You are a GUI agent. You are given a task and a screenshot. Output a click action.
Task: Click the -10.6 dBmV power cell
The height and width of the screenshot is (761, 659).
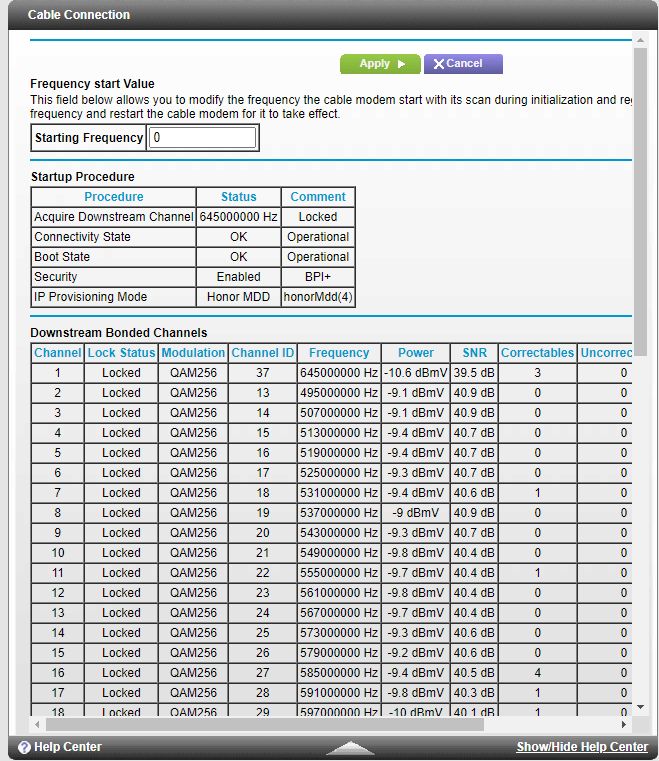tap(416, 373)
